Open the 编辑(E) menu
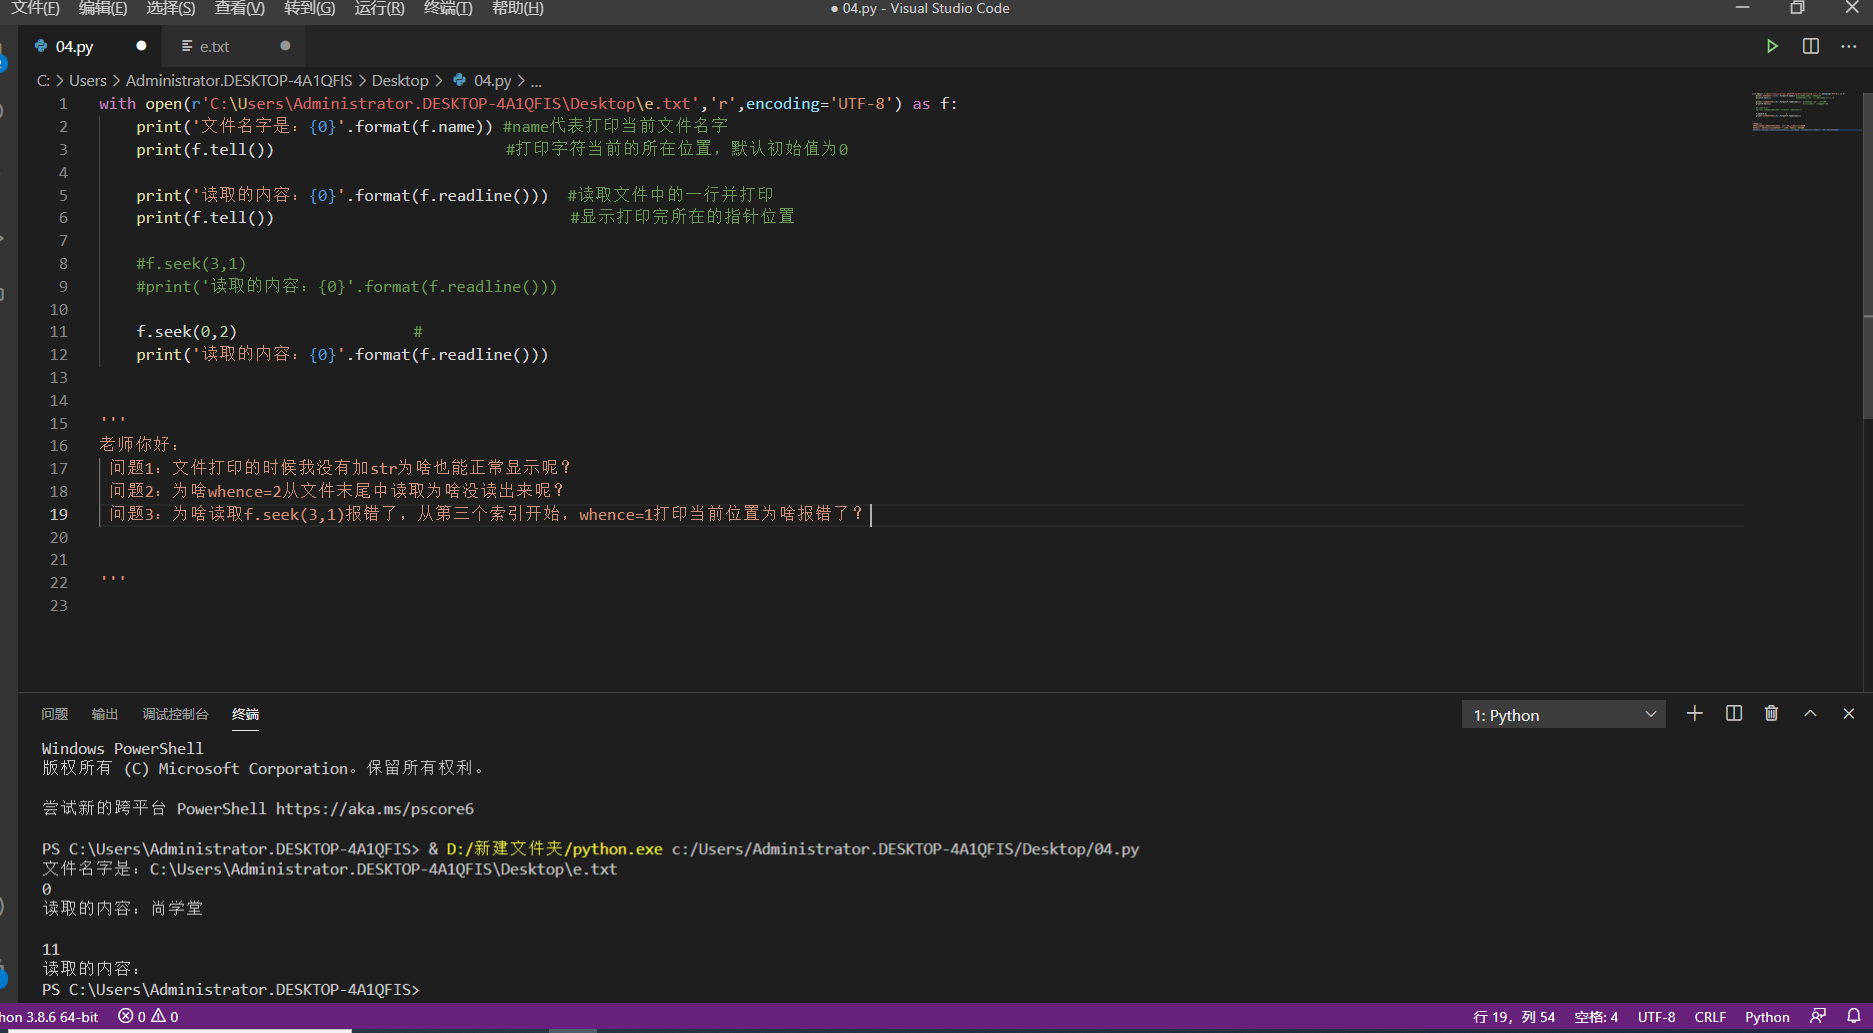 coord(103,8)
